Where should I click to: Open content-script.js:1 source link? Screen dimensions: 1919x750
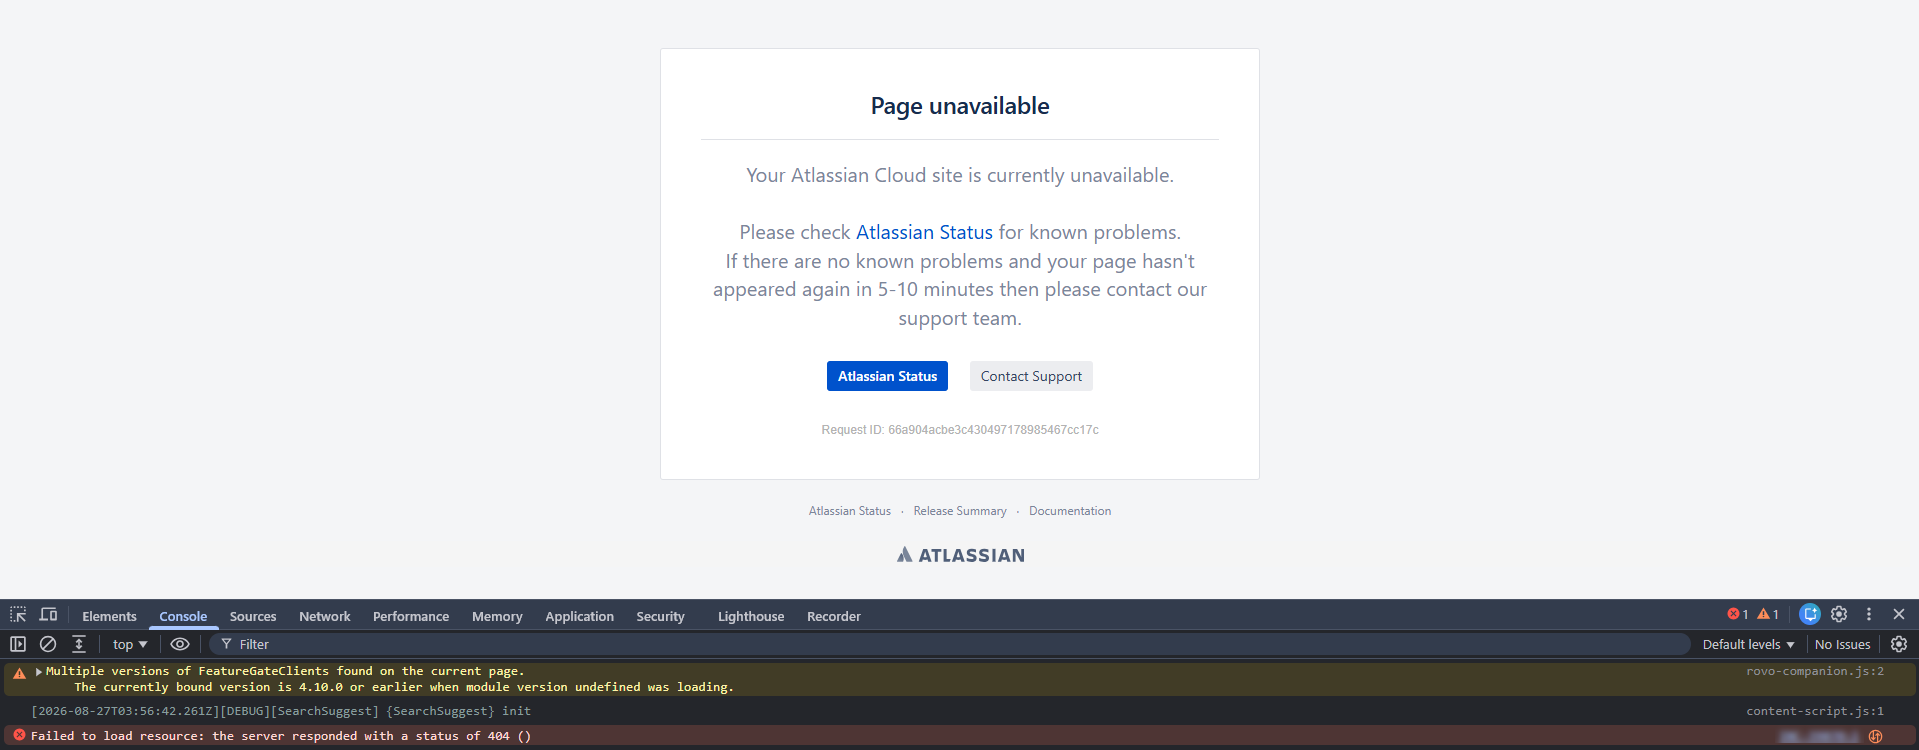[x=1815, y=711]
